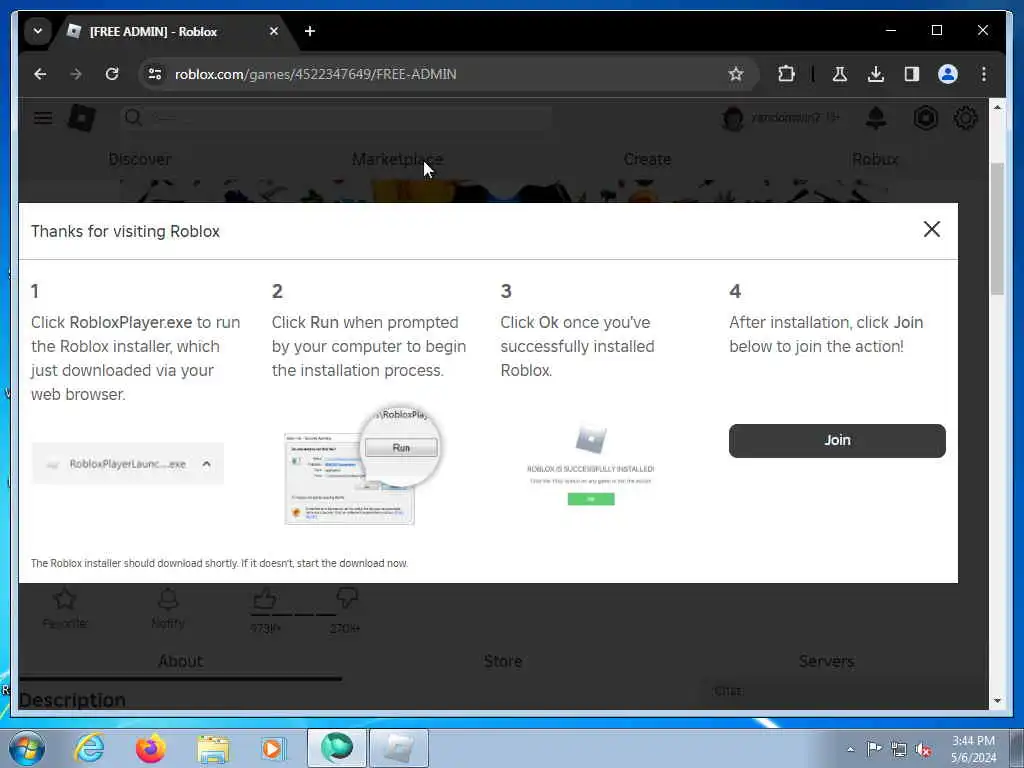Switch to the Store tab
The height and width of the screenshot is (768, 1024).
[x=503, y=661]
